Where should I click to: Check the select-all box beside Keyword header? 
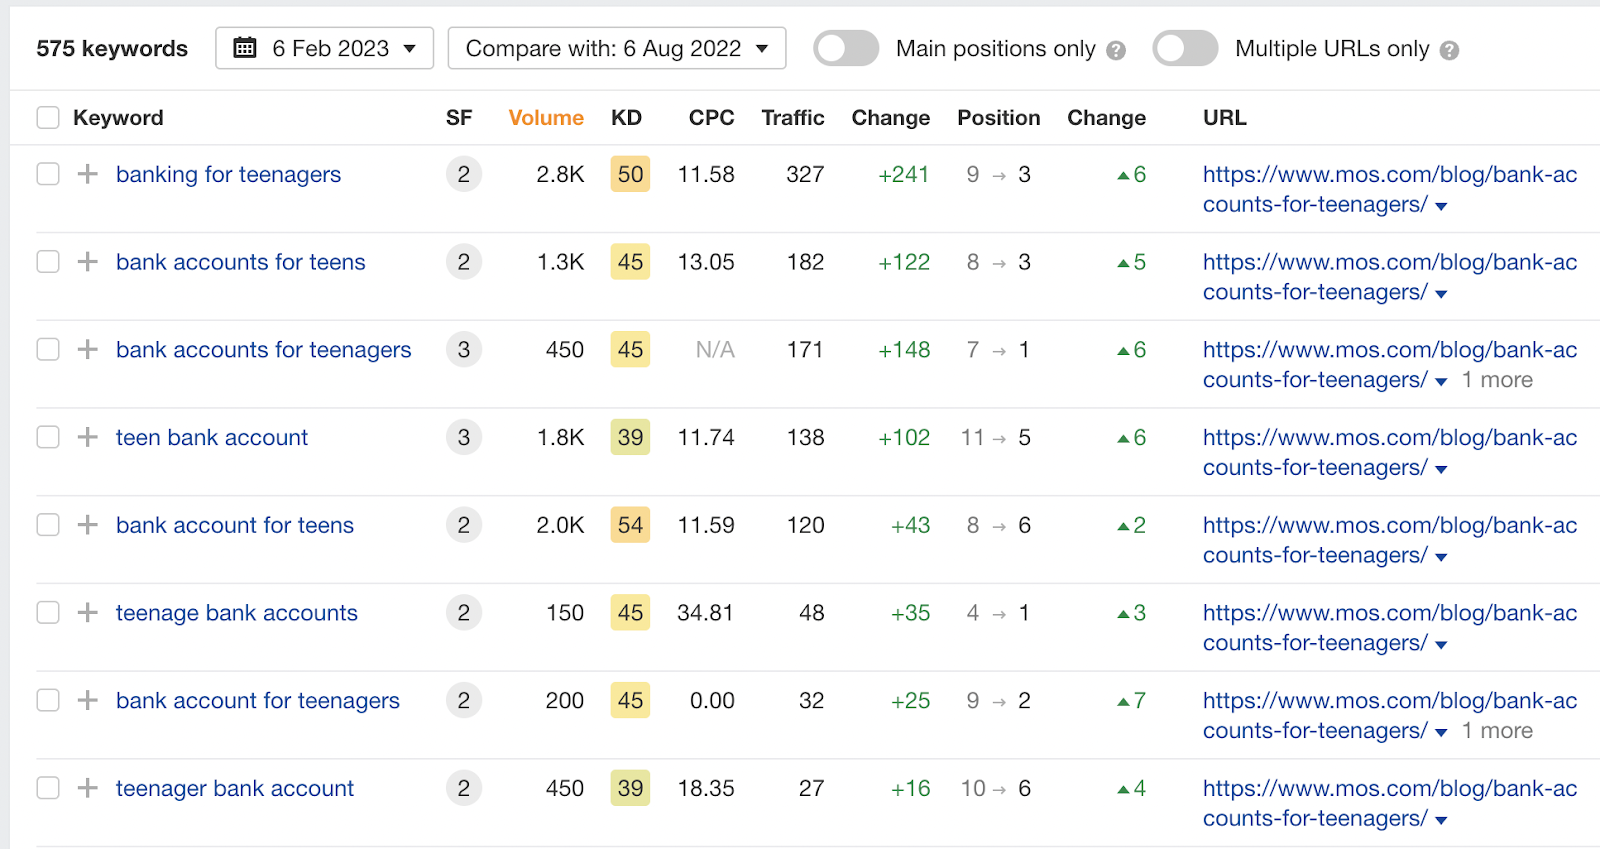(48, 118)
